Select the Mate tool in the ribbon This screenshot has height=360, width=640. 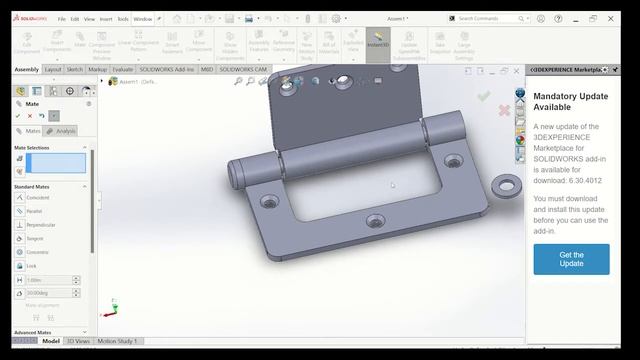[80, 40]
